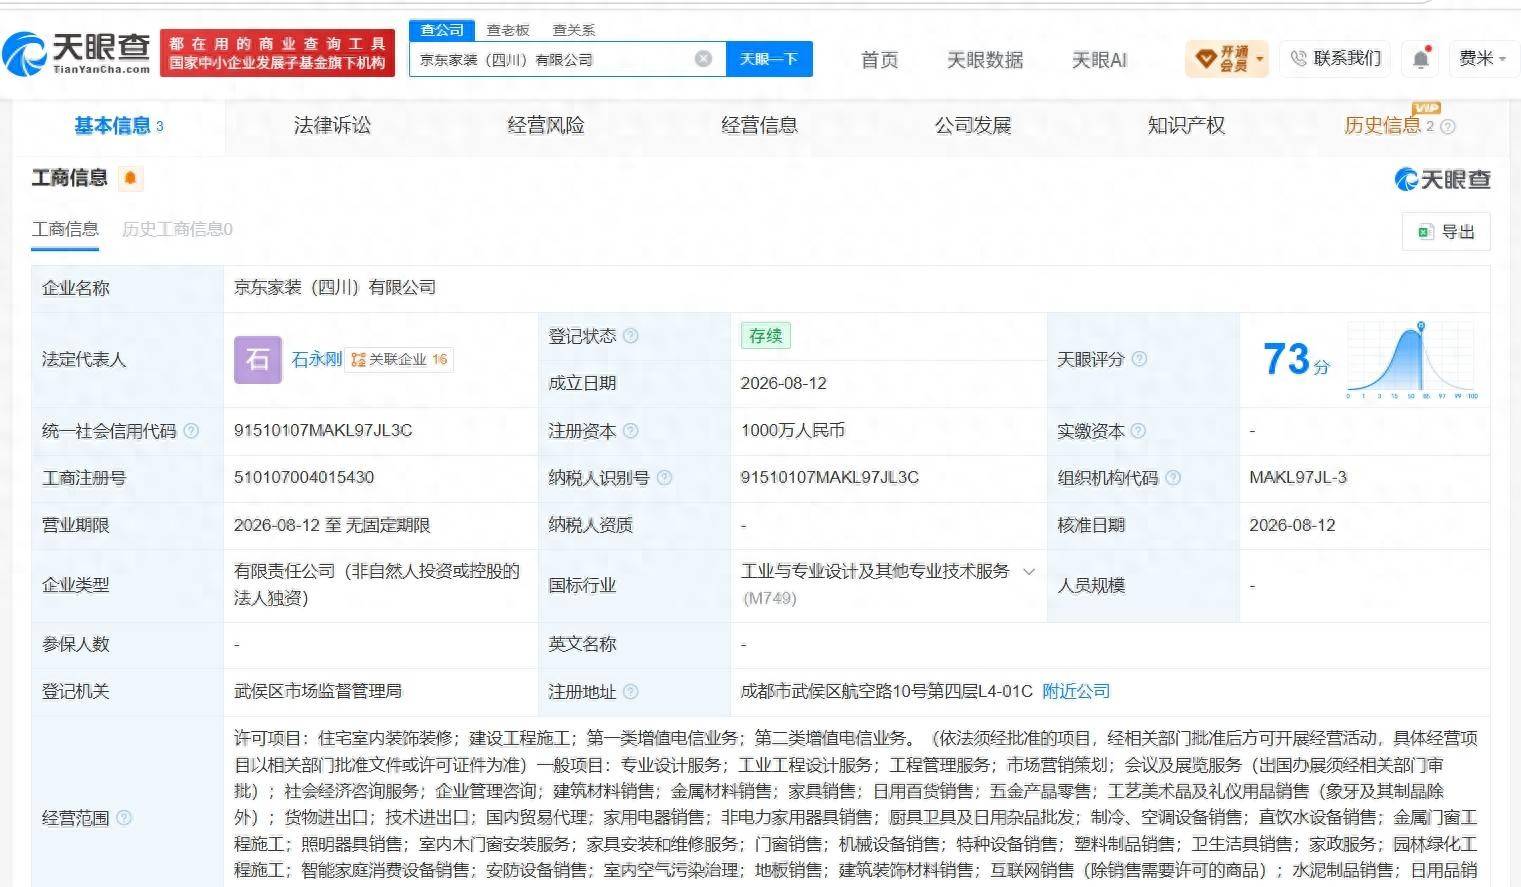Open 天眼数据 in top navigation
The image size is (1521, 887).
(985, 60)
